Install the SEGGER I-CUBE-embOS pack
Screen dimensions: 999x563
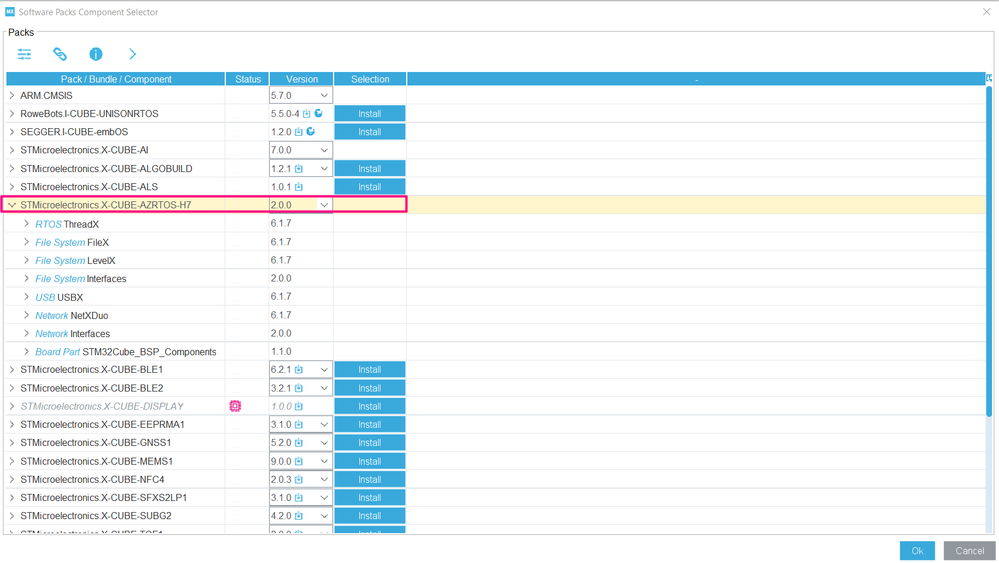coord(370,132)
